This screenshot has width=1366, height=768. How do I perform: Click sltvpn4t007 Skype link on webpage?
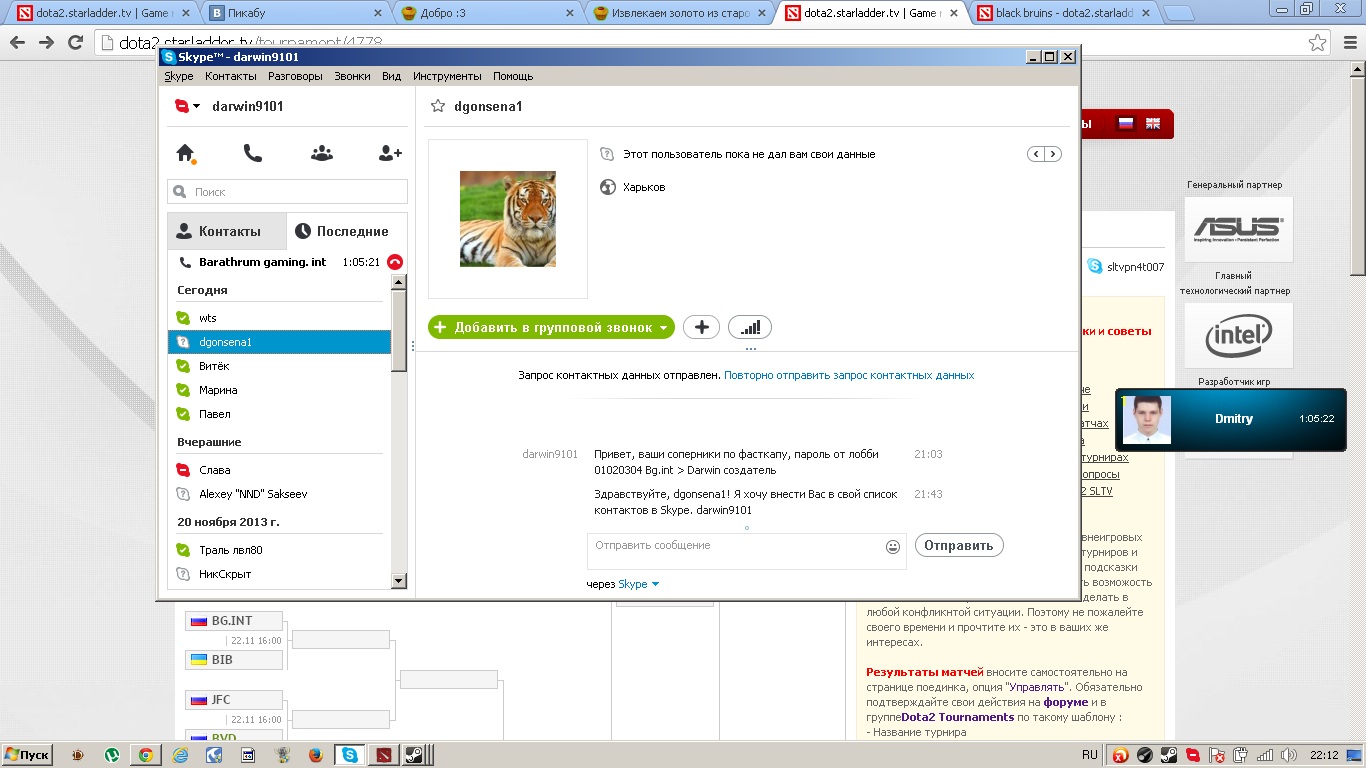pyautogui.click(x=1135, y=267)
